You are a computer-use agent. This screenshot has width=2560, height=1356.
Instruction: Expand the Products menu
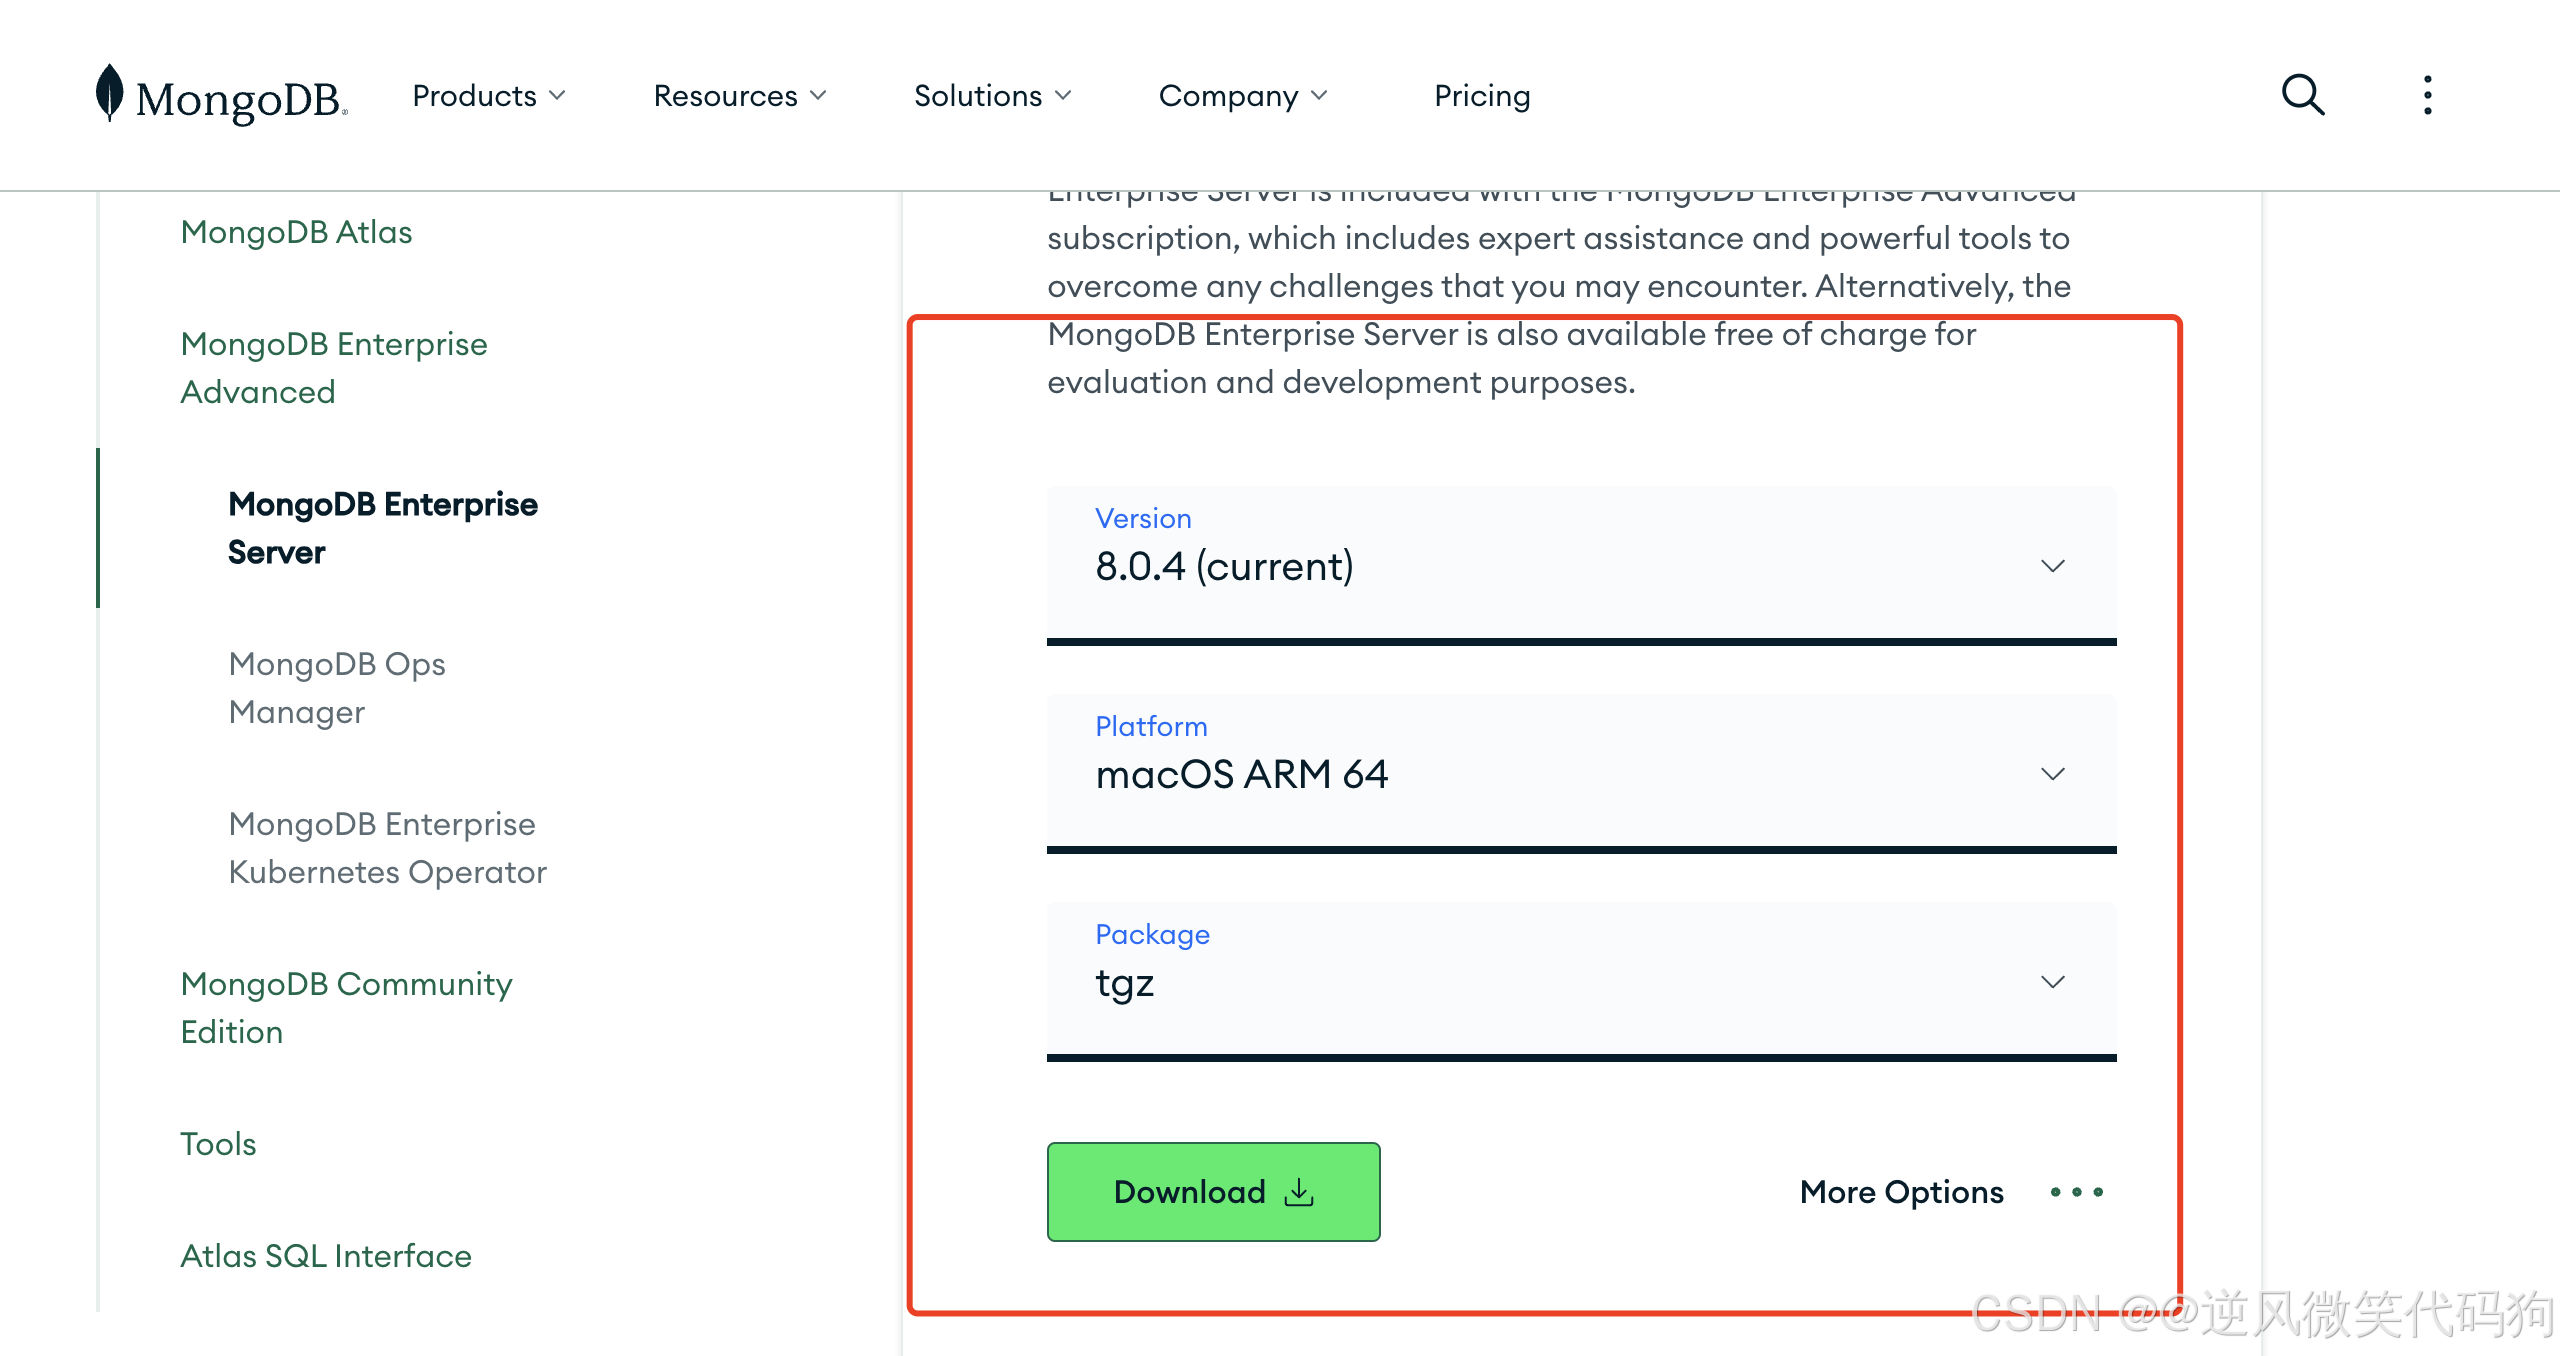pyautogui.click(x=489, y=95)
